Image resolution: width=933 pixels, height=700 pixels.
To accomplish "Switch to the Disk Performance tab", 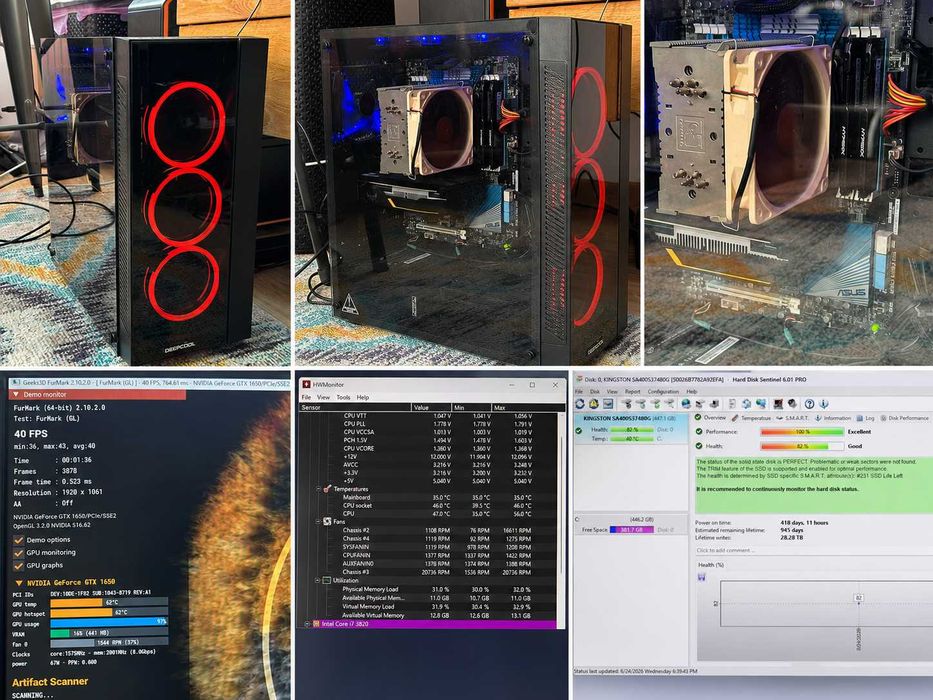I will tap(904, 418).
